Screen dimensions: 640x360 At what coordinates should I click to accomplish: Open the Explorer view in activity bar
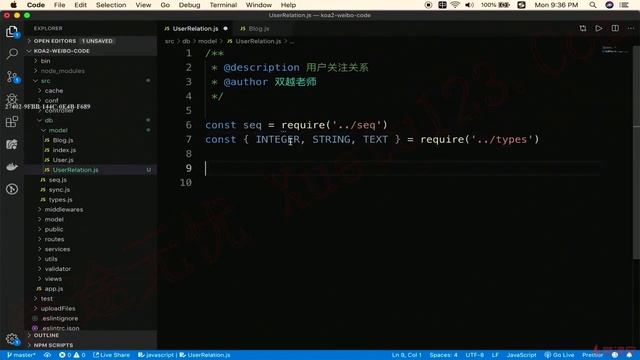12,32
